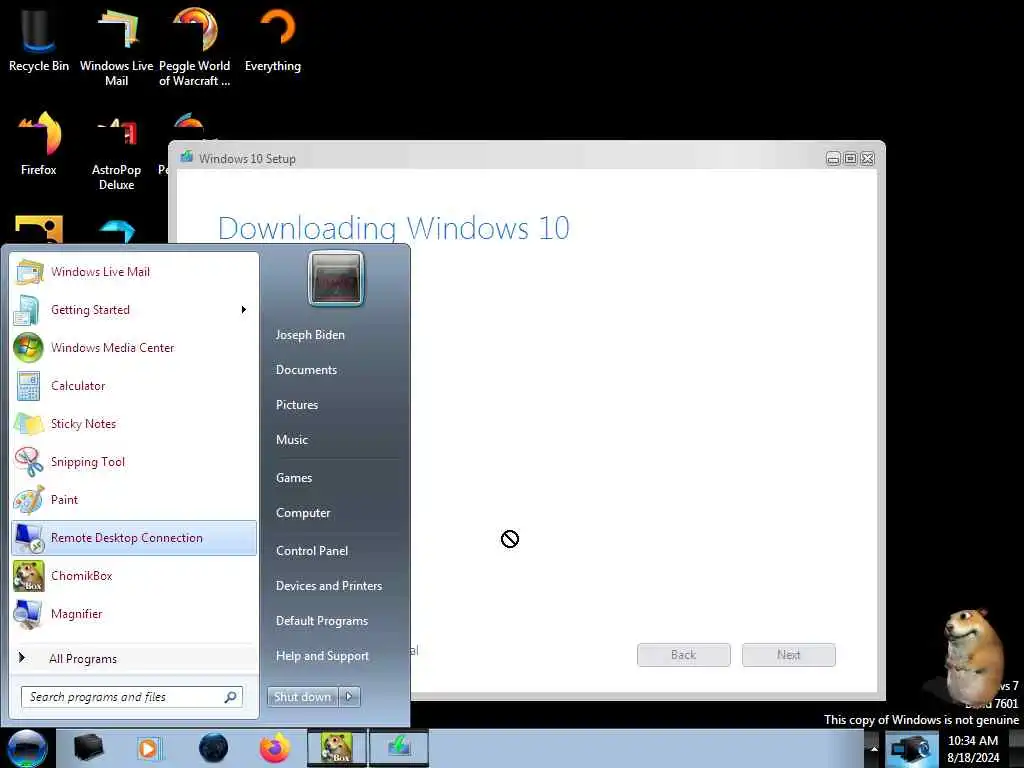1024x768 pixels.
Task: Expand All Programs list
Action: pos(134,658)
